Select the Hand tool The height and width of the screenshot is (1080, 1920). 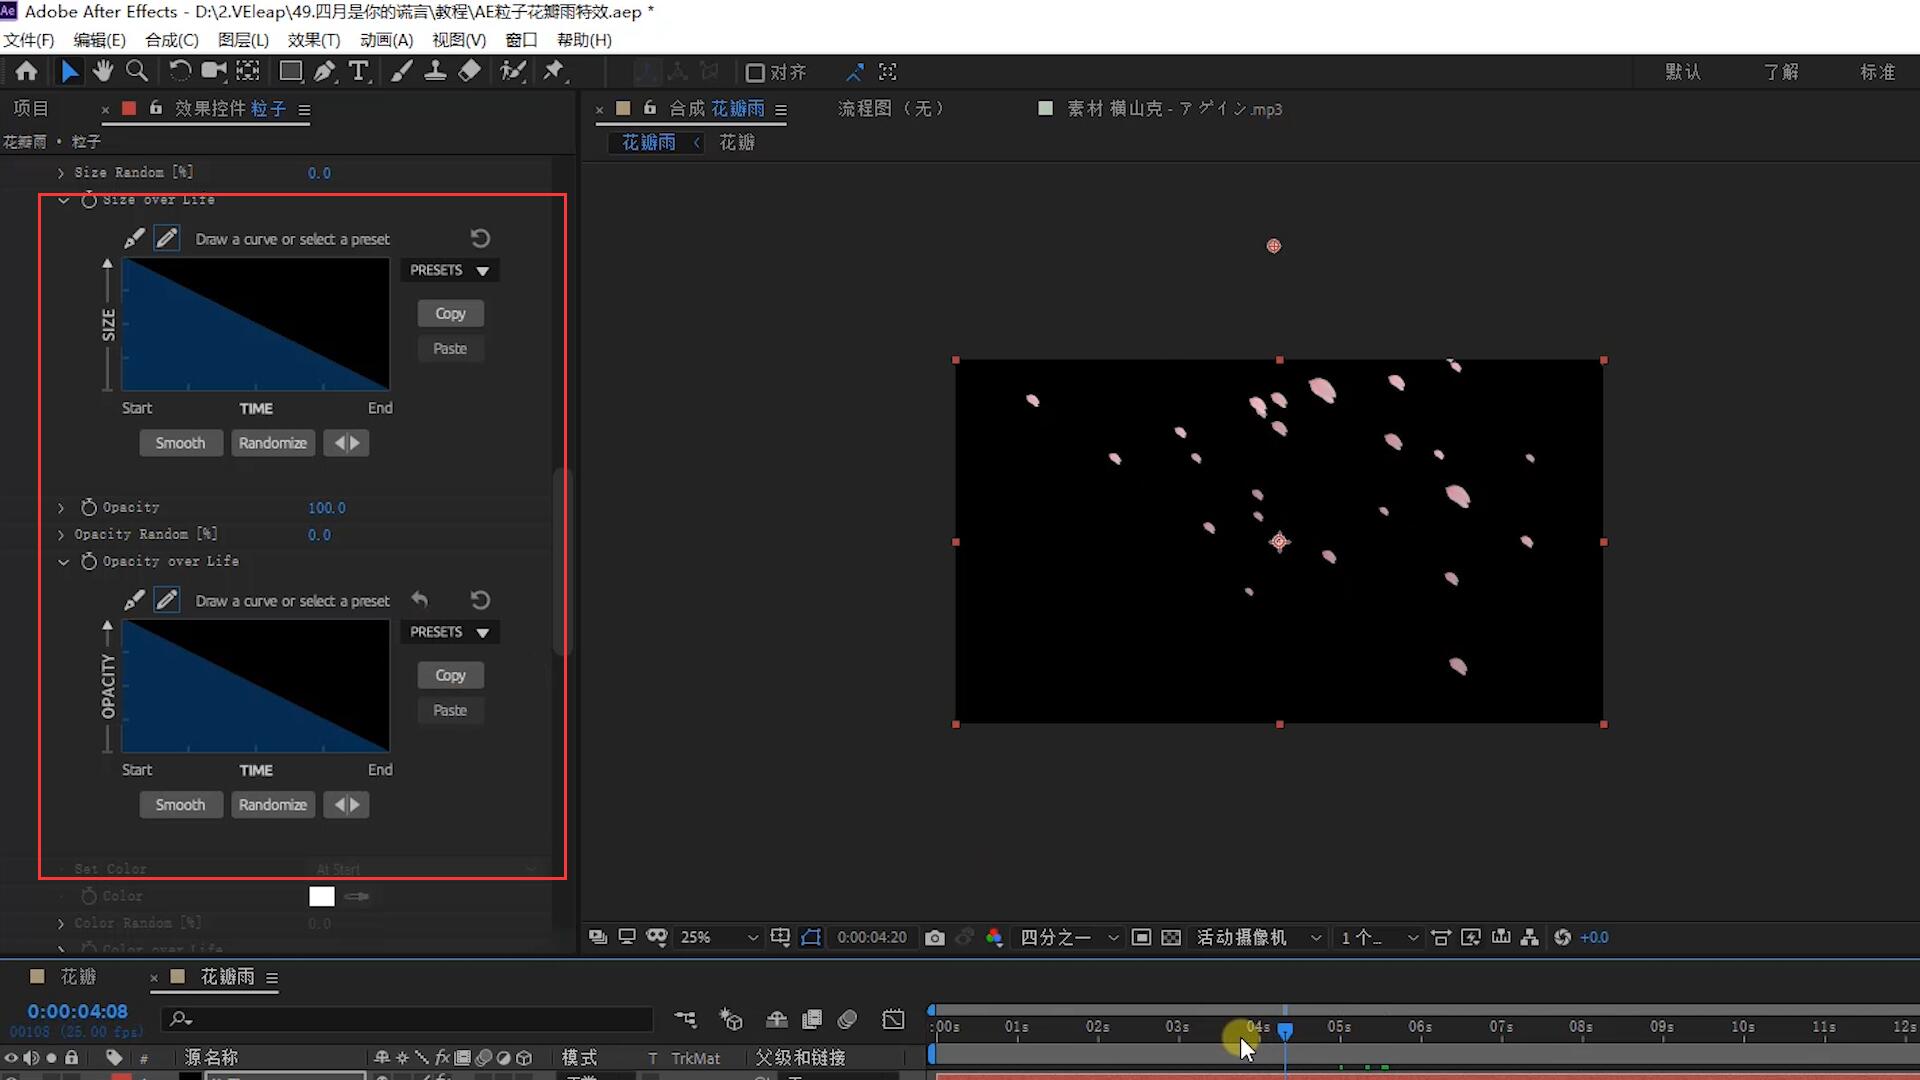[x=103, y=71]
